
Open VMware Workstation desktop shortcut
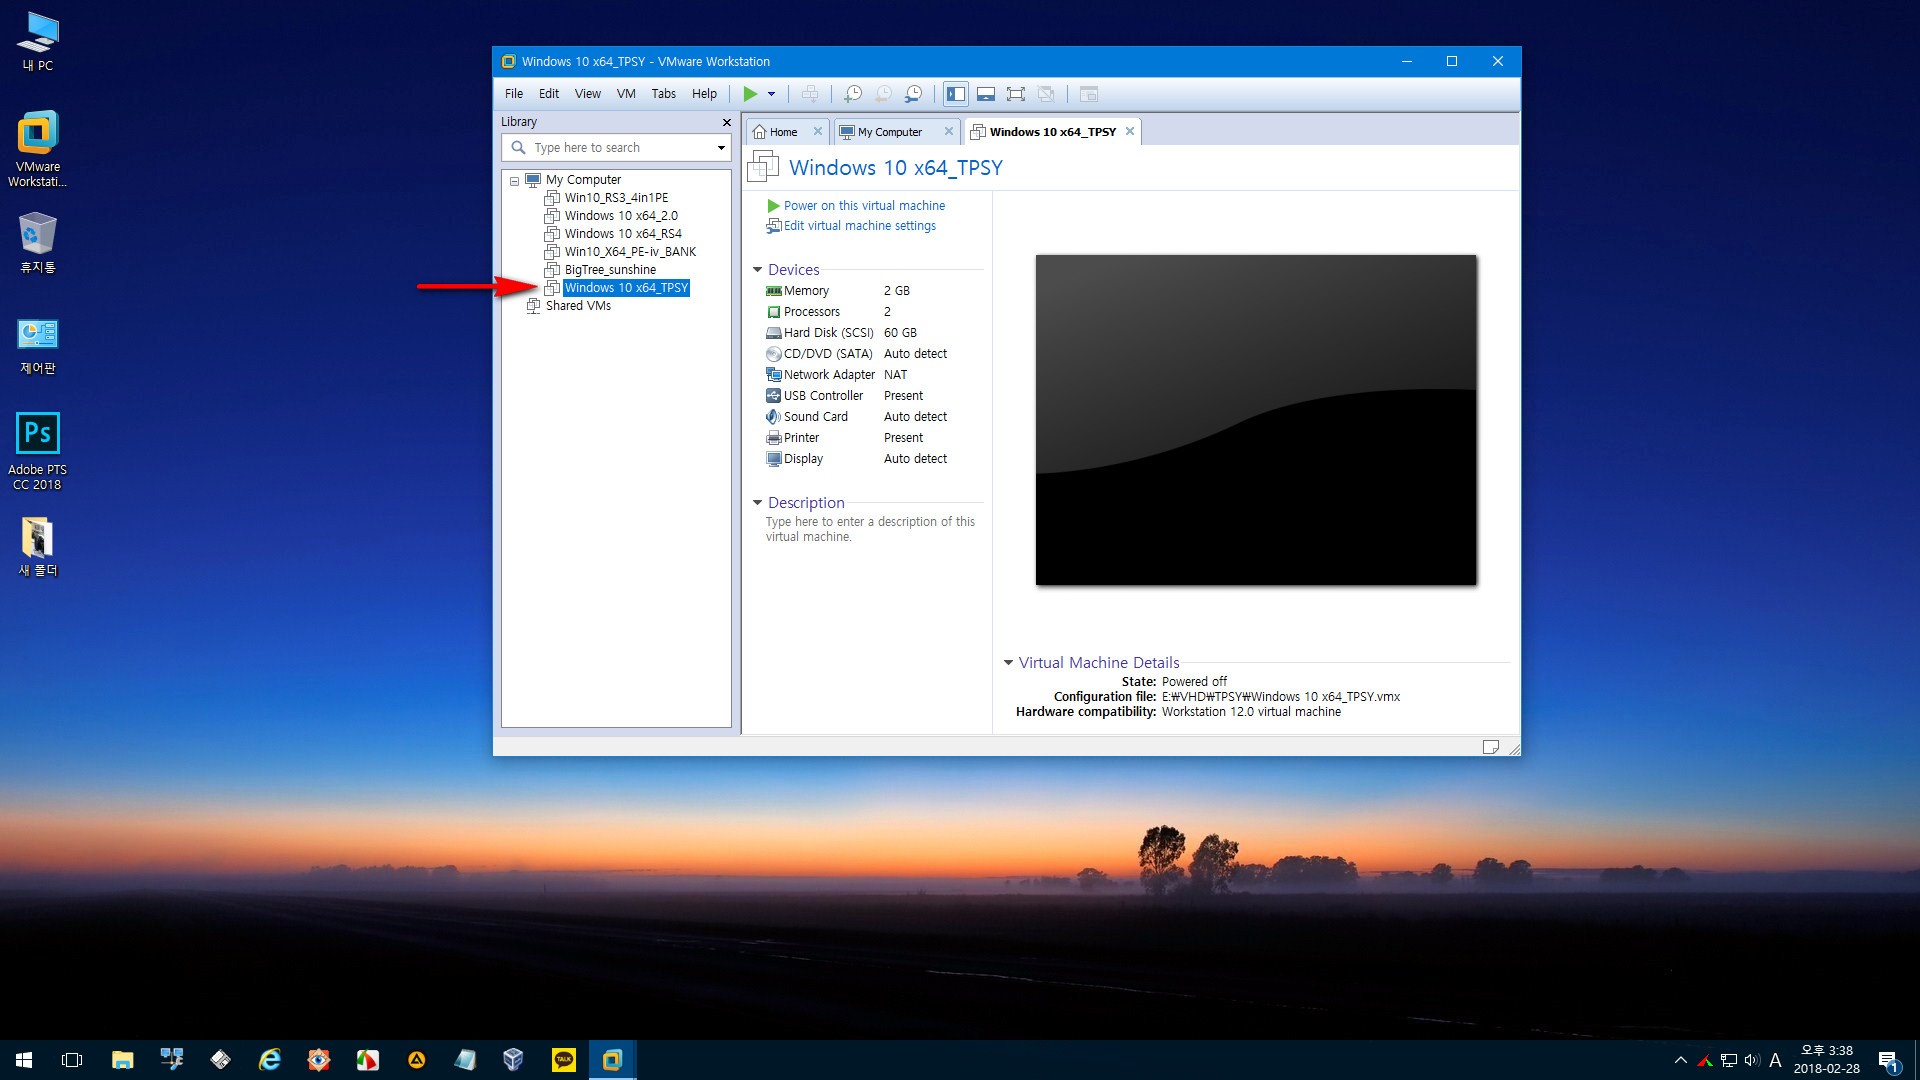coord(38,149)
